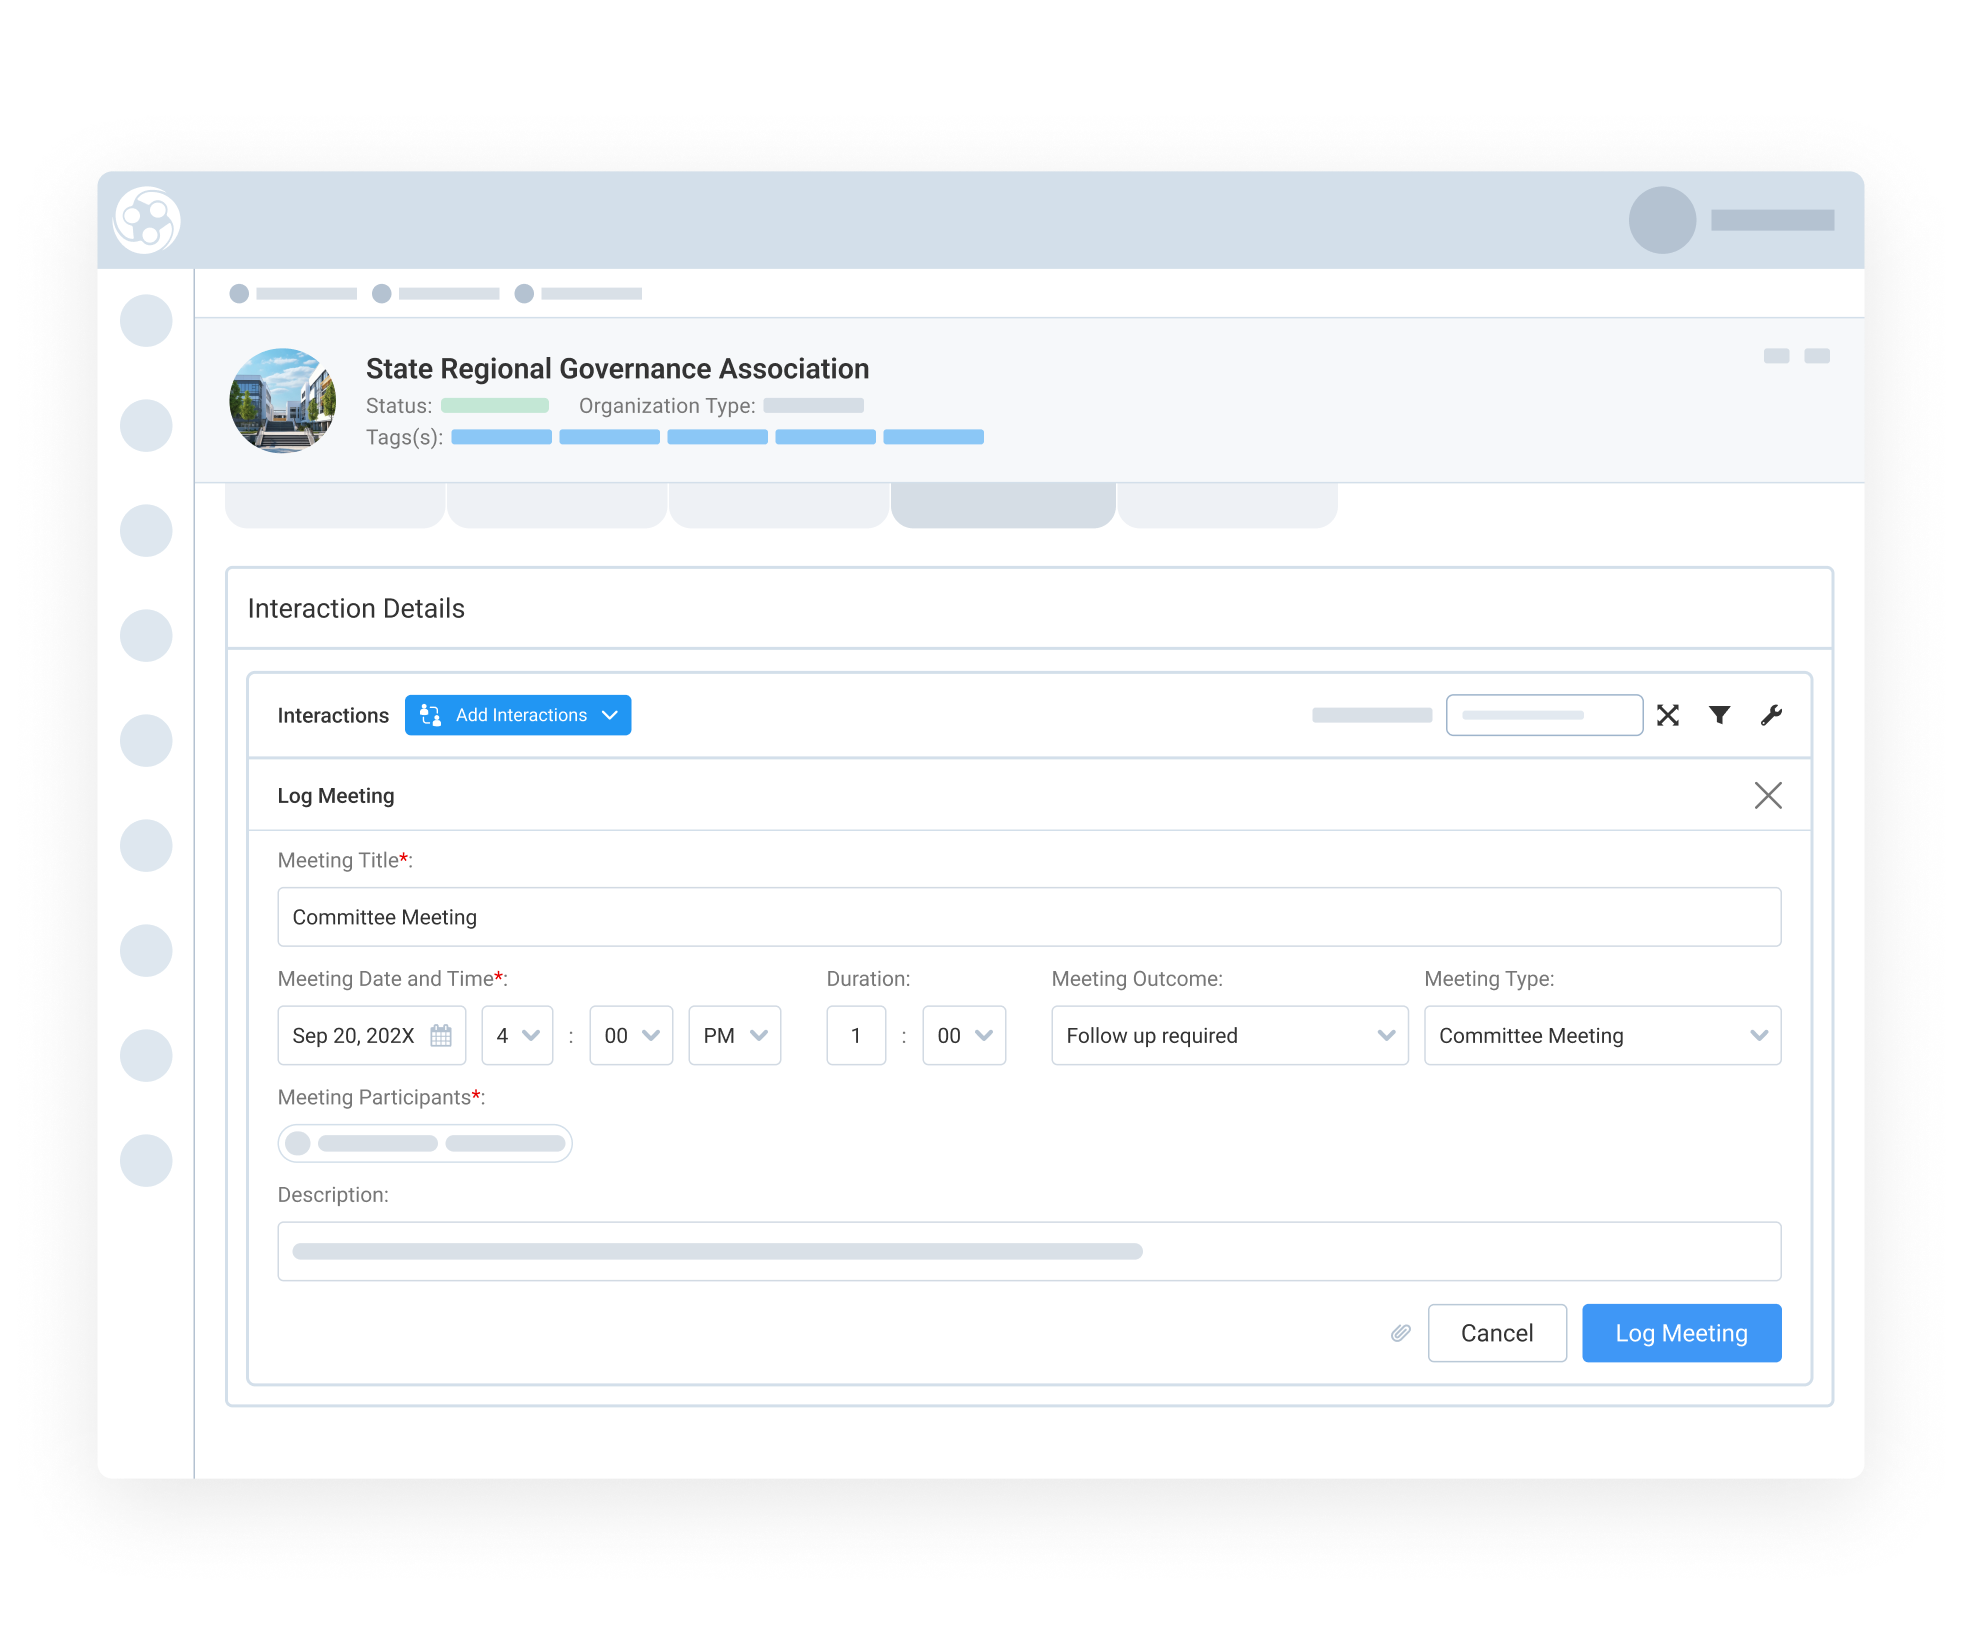Switch to the highlighted fourth tab
Screen dimensions: 1962x1650
1002,503
